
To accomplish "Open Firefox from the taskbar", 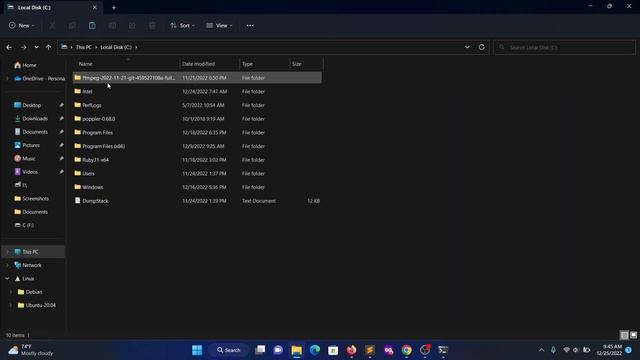I will [x=351, y=350].
